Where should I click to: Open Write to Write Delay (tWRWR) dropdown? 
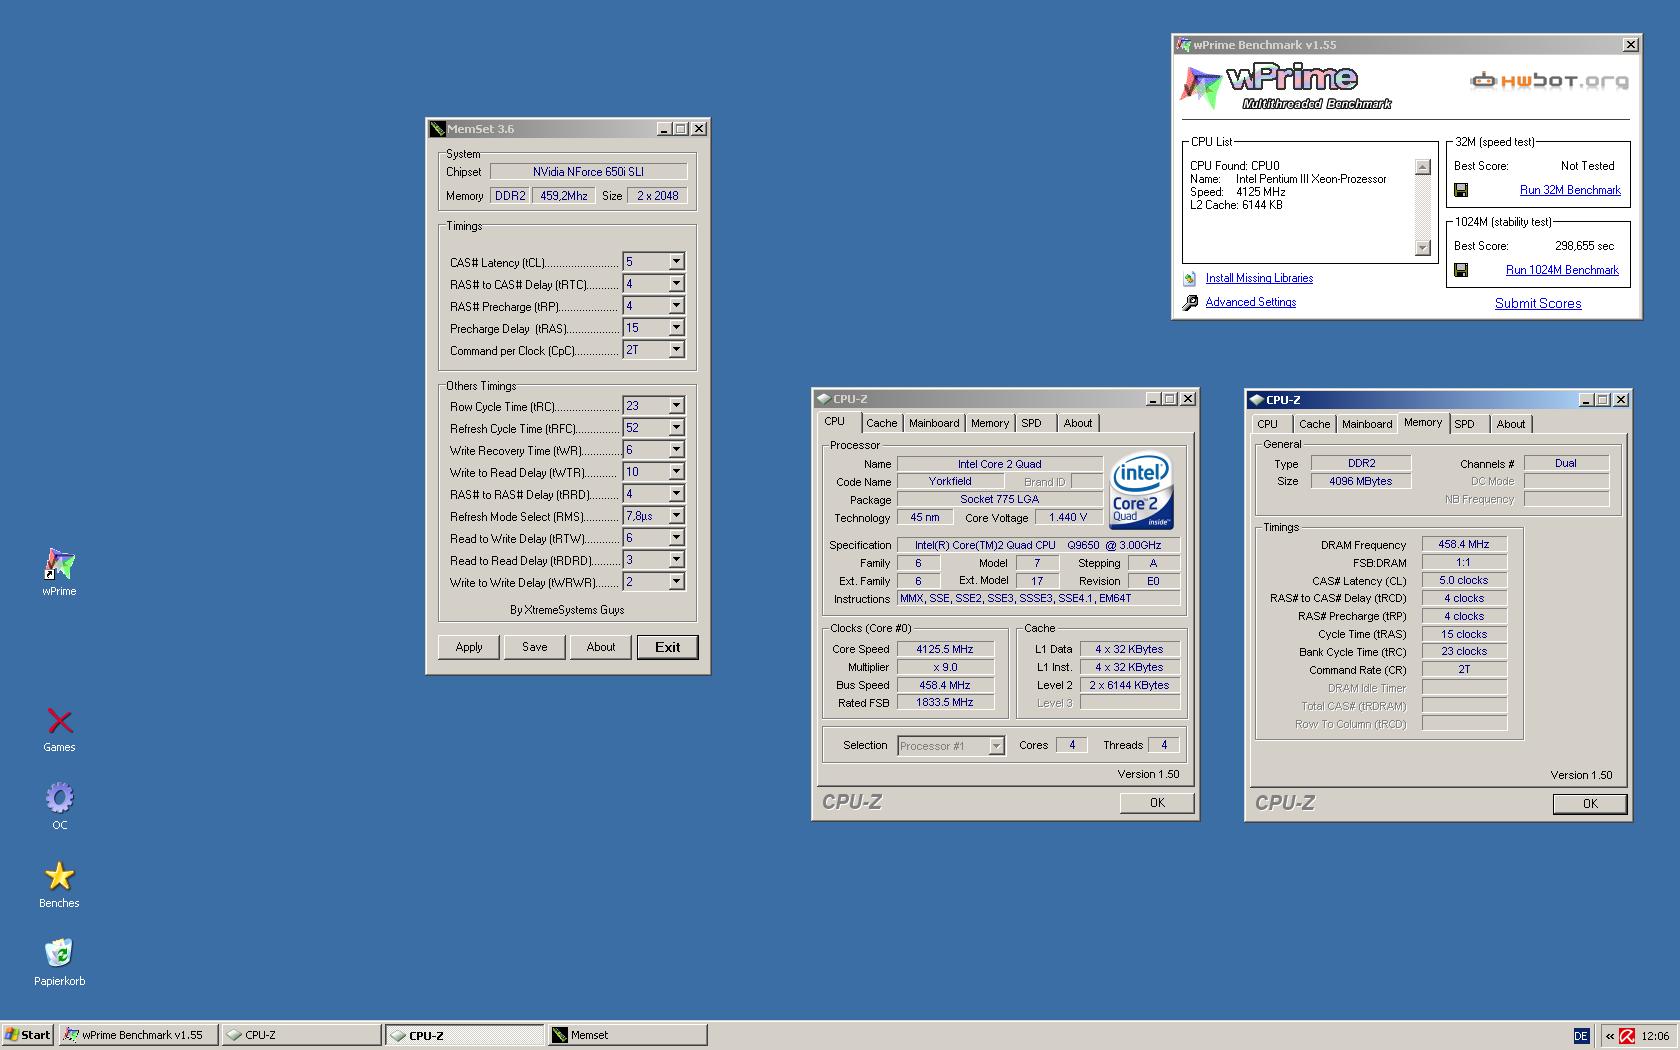pyautogui.click(x=676, y=582)
